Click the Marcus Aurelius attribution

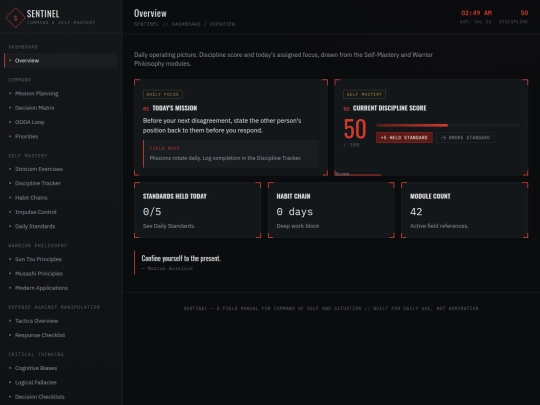click(167, 268)
